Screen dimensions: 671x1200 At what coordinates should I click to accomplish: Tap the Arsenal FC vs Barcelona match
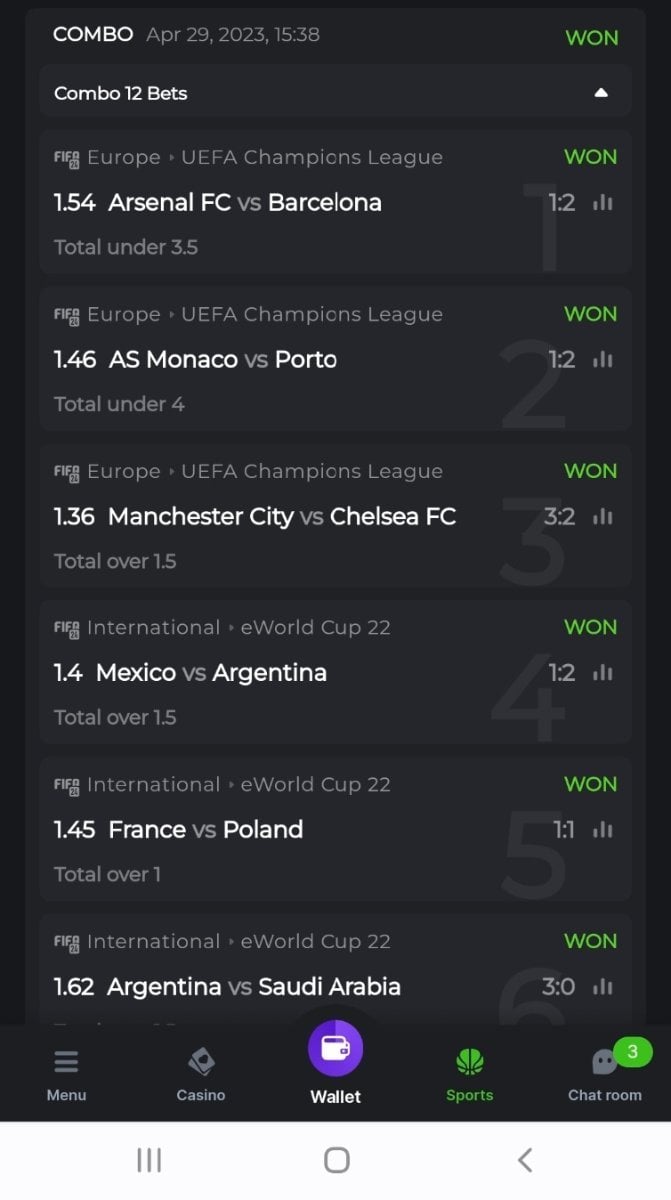coord(245,203)
